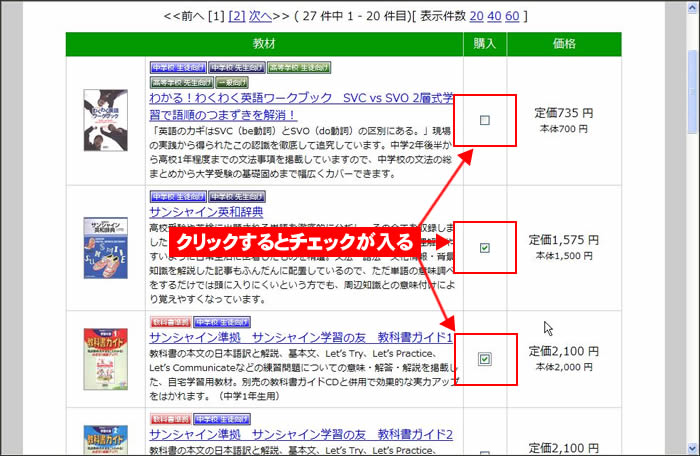Image resolution: width=700 pixels, height=456 pixels.
Task: Click 教科書準拠 badge on 教科書ガイド2
Action: coord(171,419)
